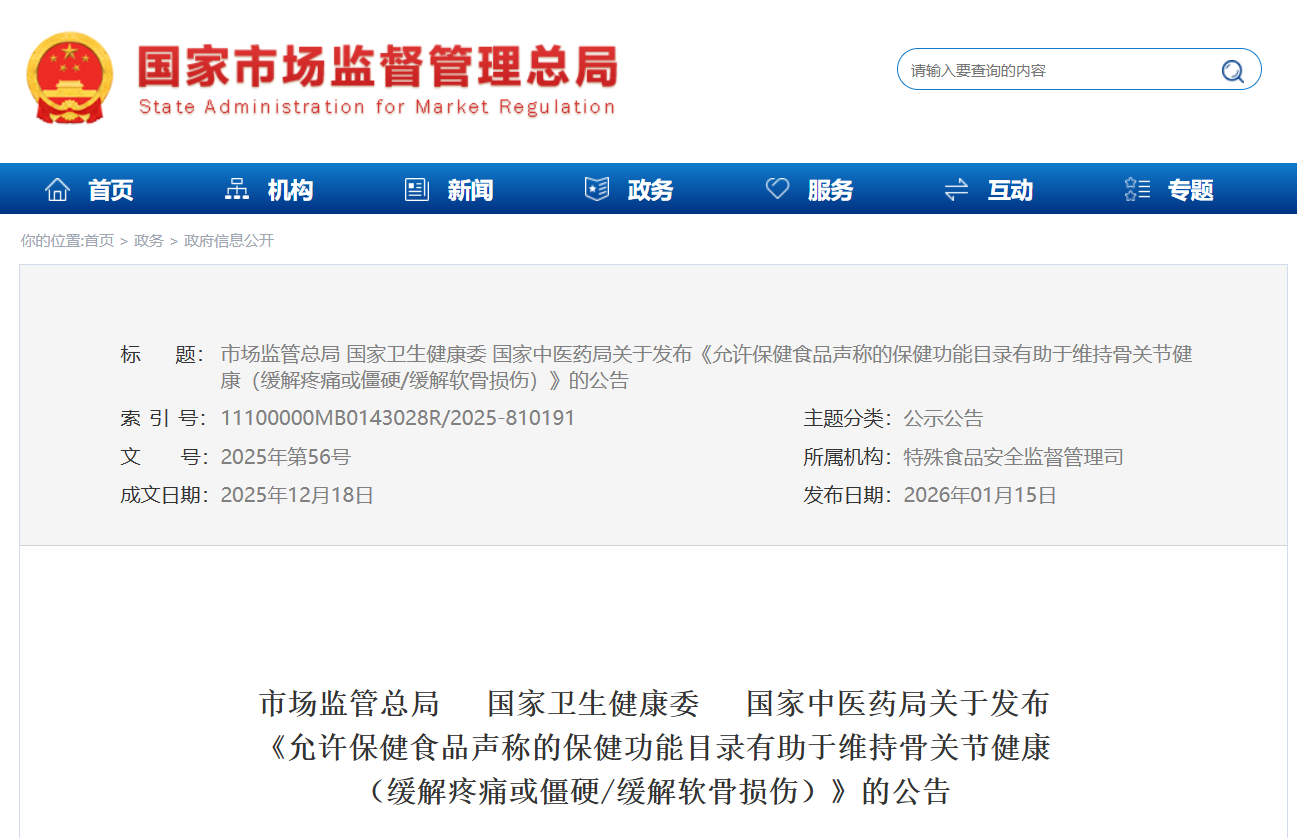The width and height of the screenshot is (1297, 838).
Task: Click 首页 in the breadcrumb trail
Action: pyautogui.click(x=99, y=240)
